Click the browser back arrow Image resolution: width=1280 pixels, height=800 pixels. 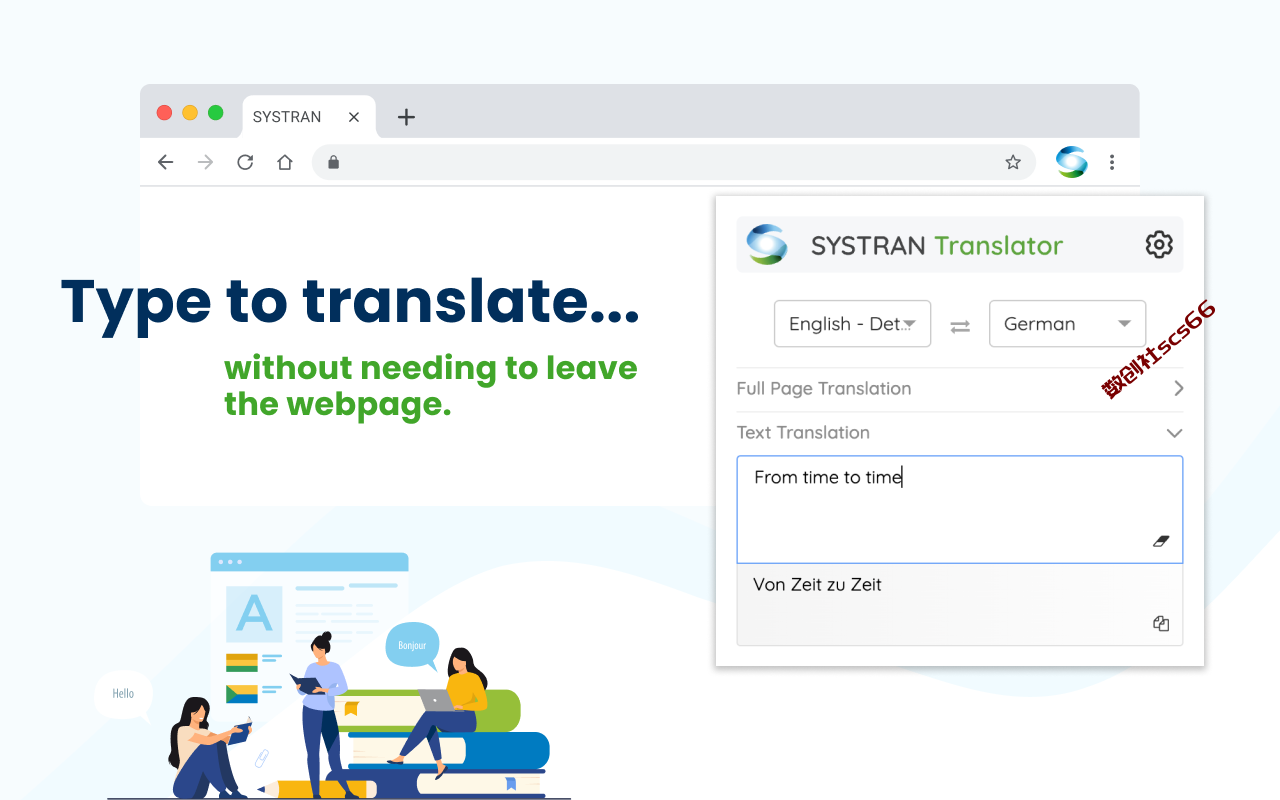[166, 162]
